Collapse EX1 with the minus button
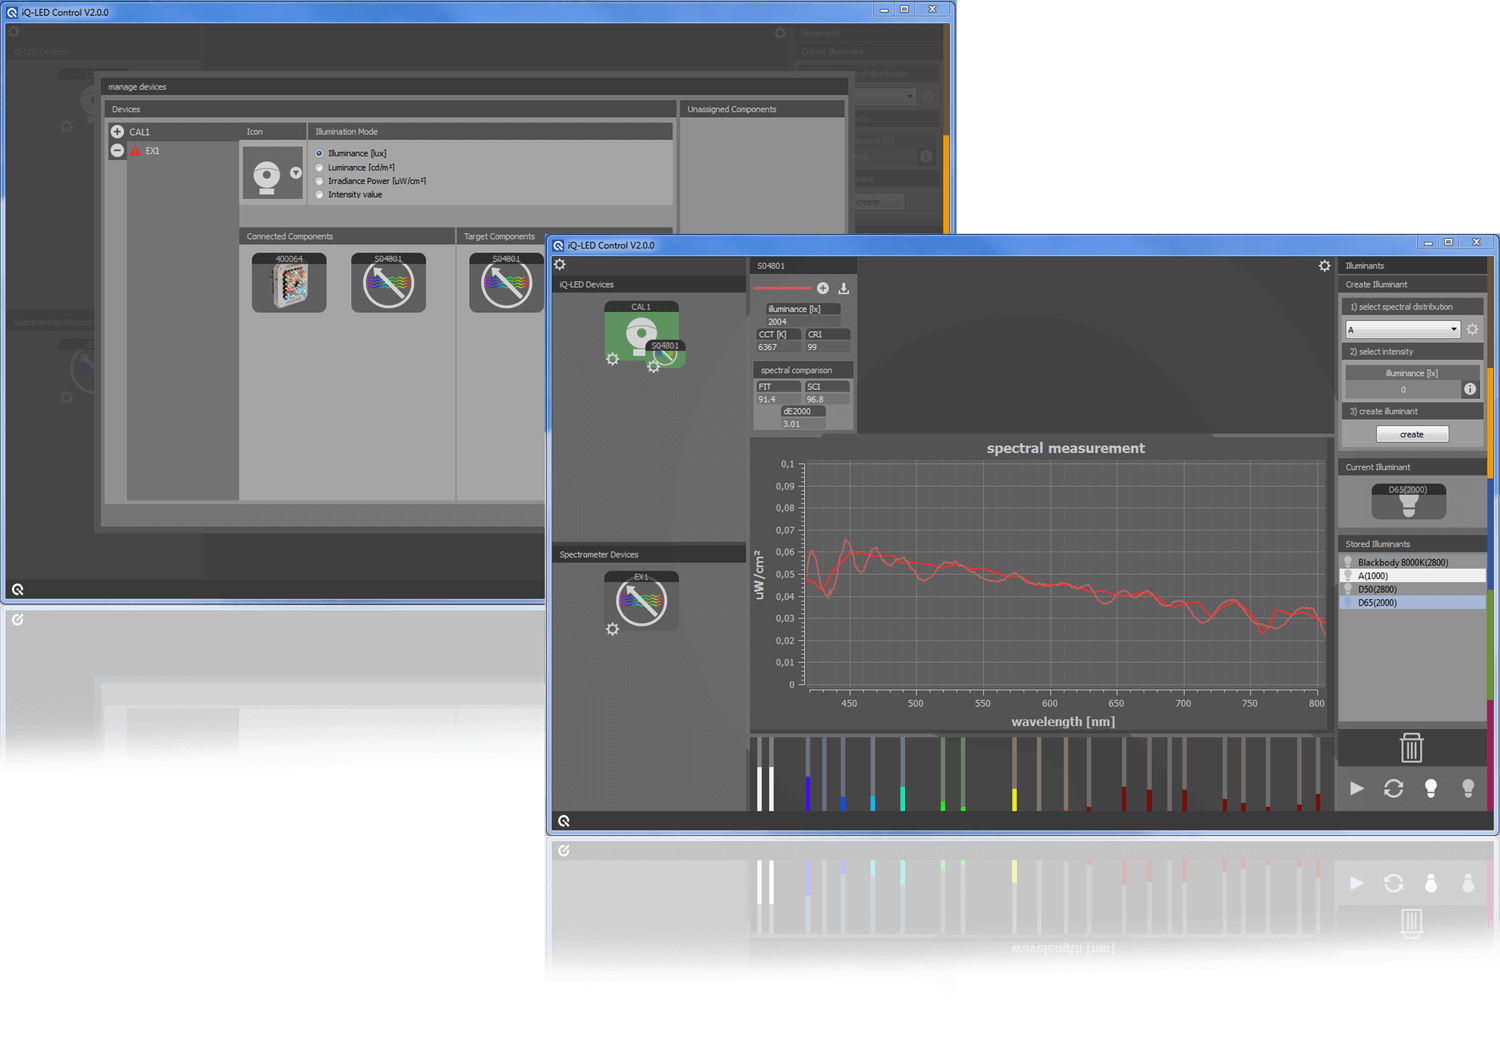This screenshot has width=1500, height=1040. point(117,151)
